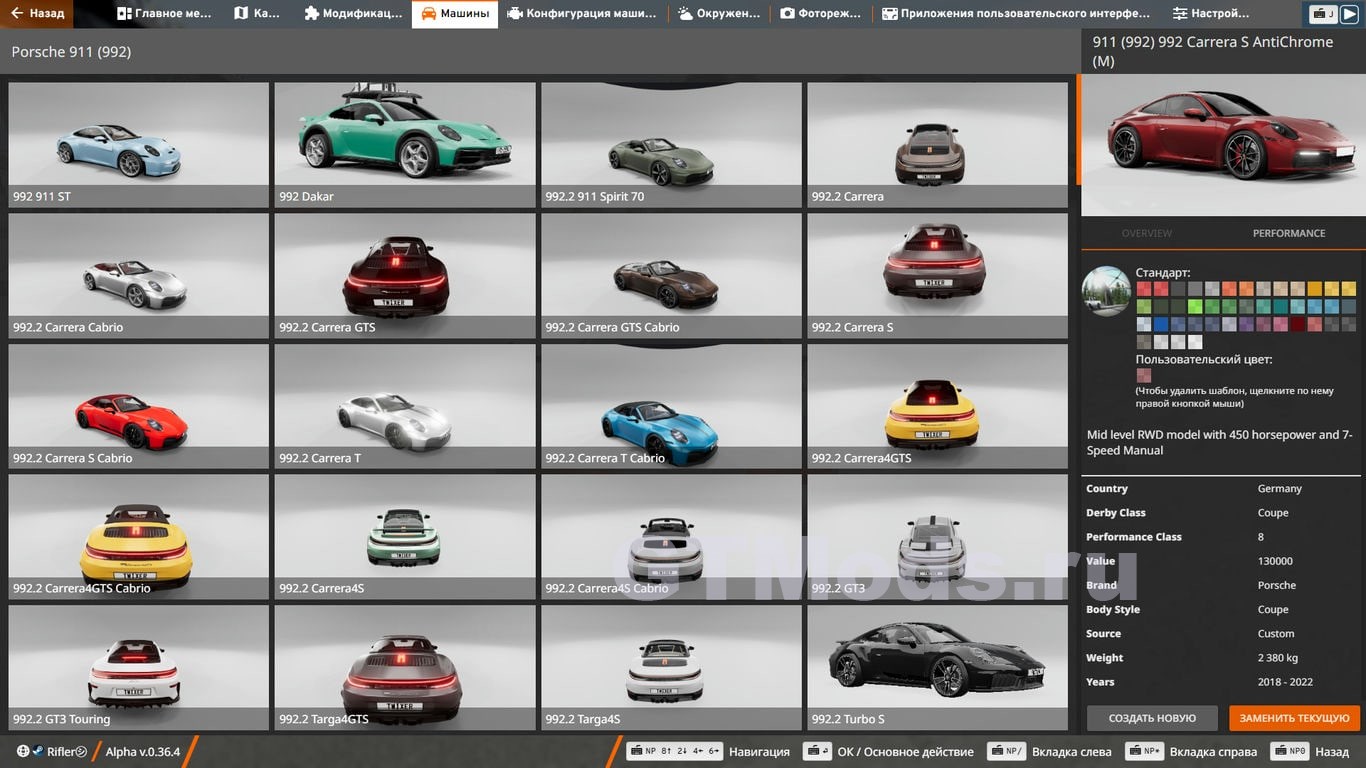The height and width of the screenshot is (768, 1366).
Task: Select the Машины tab
Action: [x=455, y=14]
